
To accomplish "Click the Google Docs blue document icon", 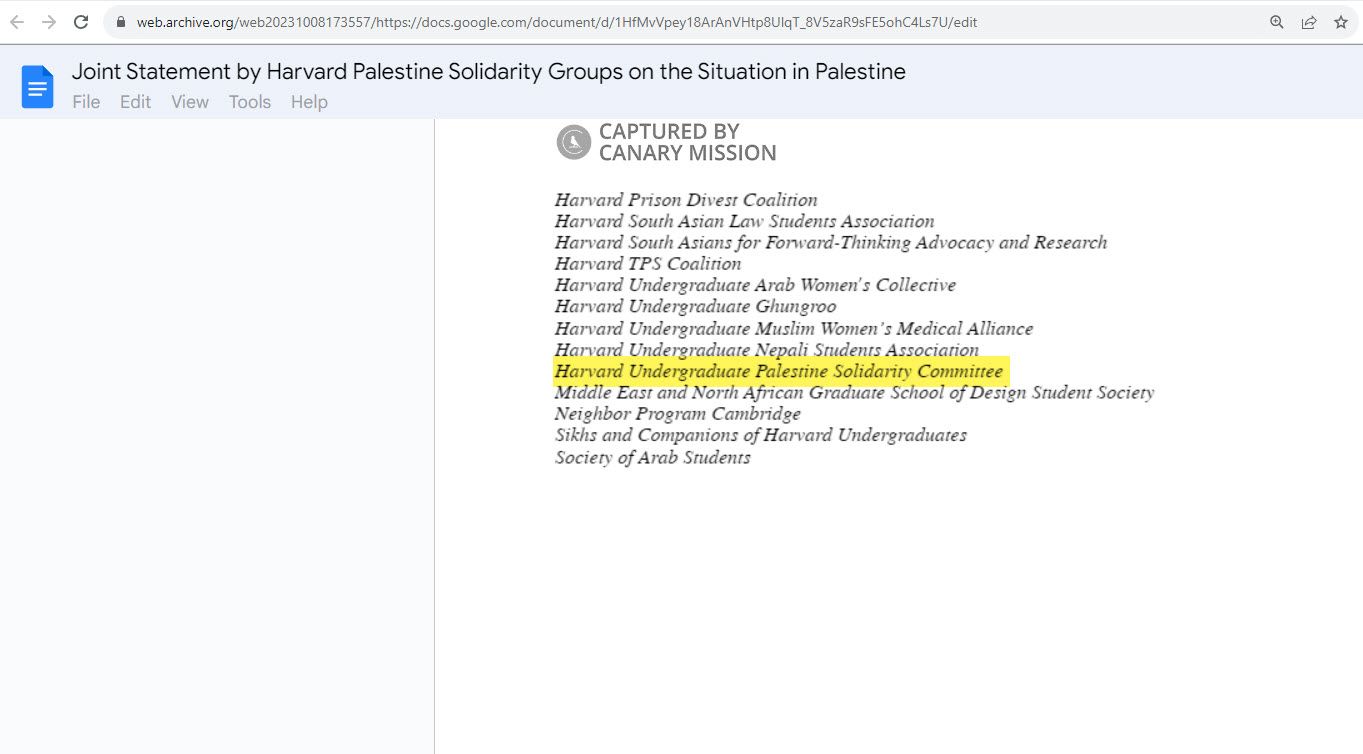I will coord(38,87).
